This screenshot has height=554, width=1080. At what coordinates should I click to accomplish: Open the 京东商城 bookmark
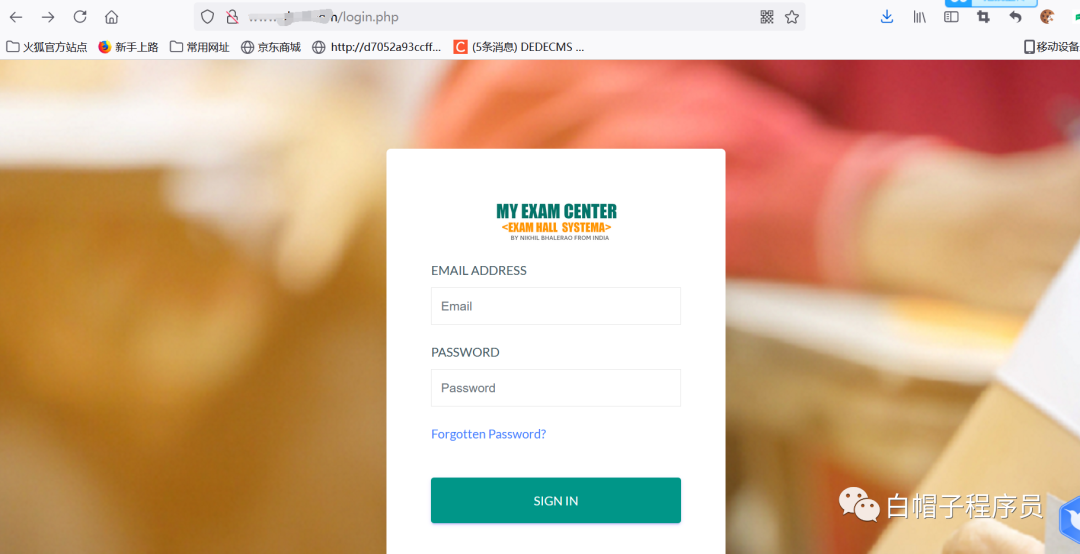[271, 47]
